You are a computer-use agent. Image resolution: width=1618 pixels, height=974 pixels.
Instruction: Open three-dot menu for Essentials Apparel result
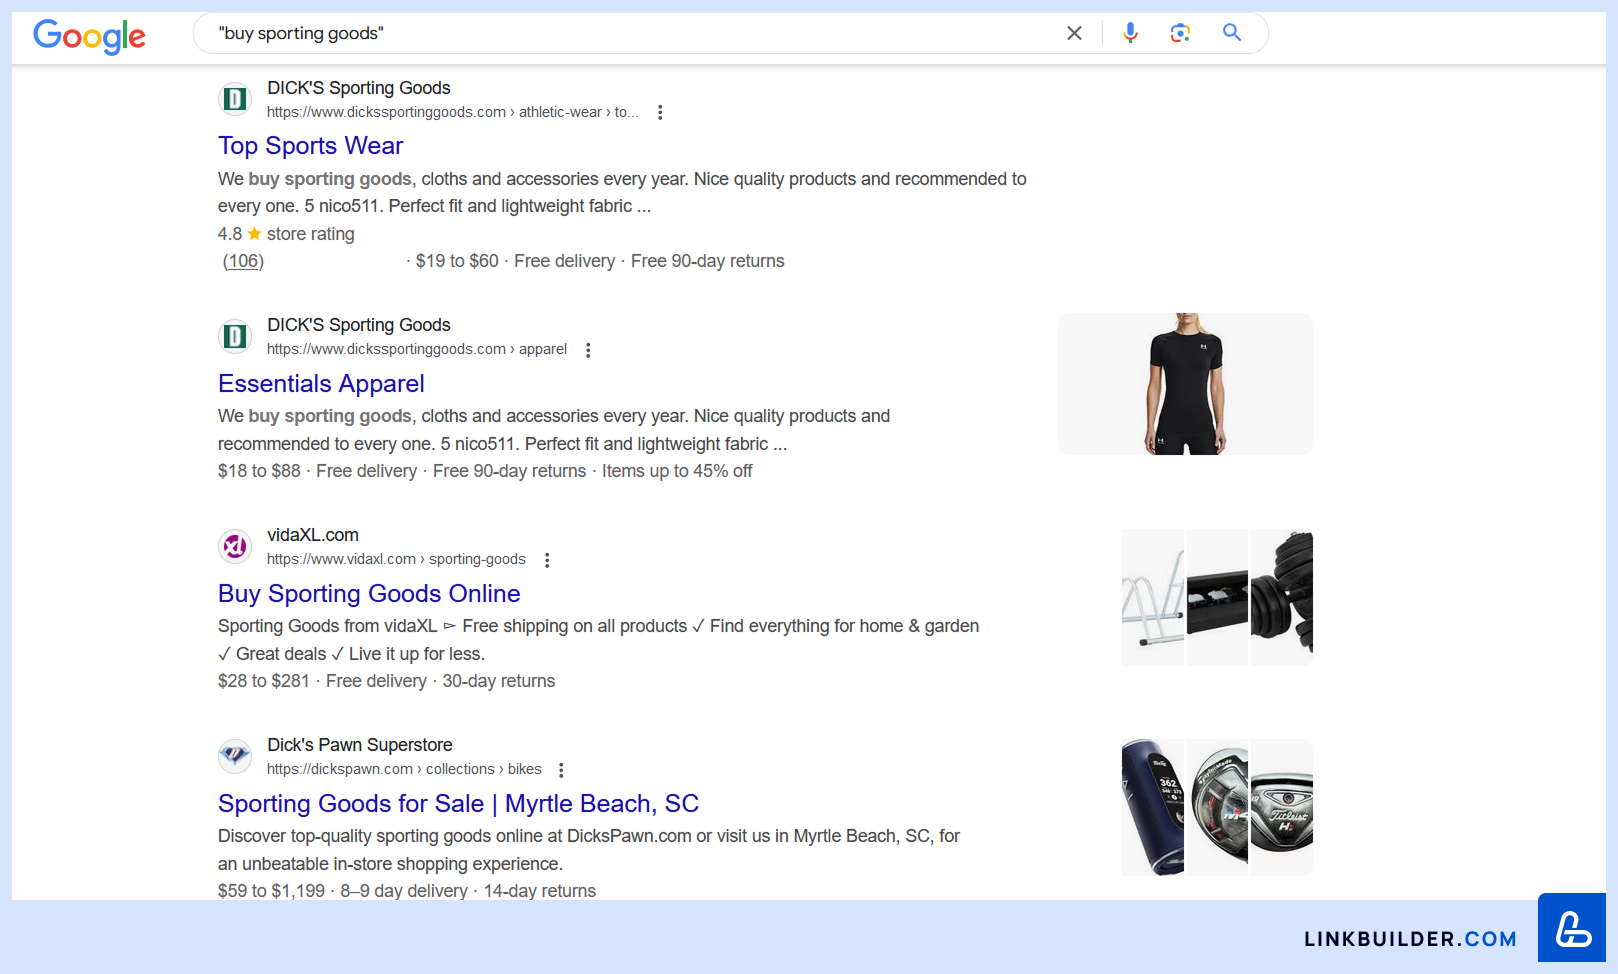(588, 350)
